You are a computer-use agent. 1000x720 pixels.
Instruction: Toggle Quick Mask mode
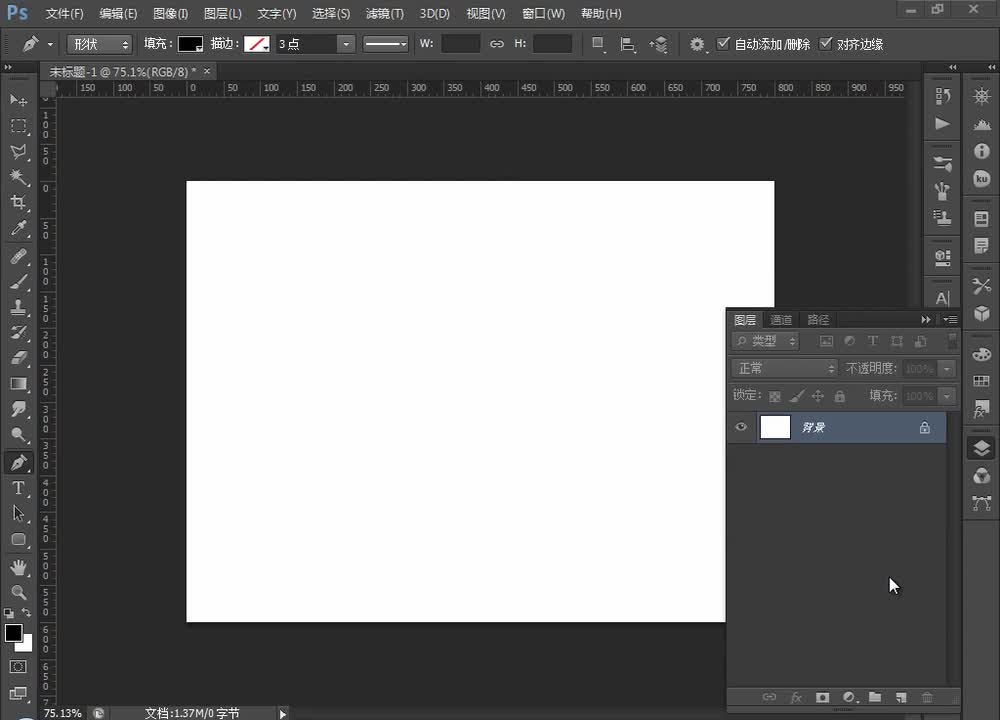(x=18, y=666)
